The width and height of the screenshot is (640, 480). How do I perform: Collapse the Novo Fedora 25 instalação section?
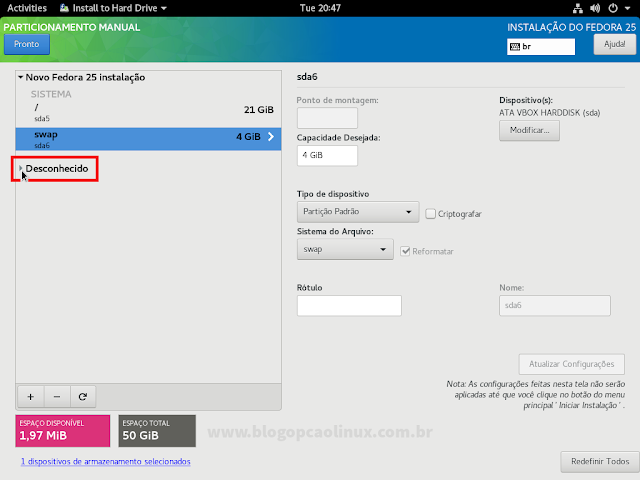(x=20, y=77)
